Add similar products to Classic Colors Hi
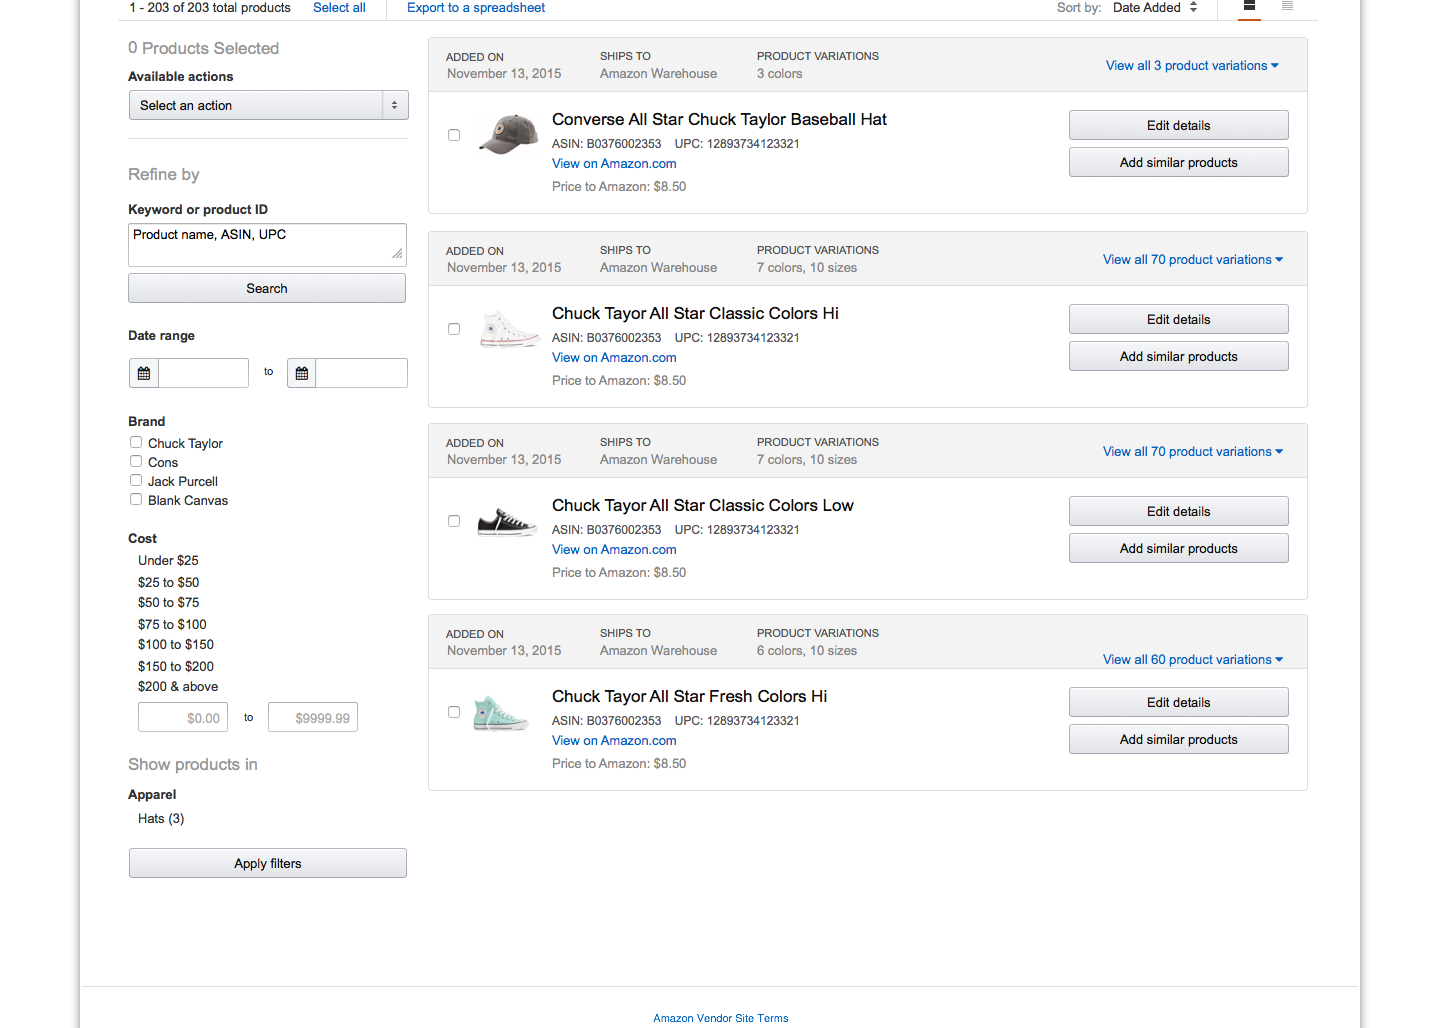Screen dimensions: 1440x1028 tap(1179, 356)
